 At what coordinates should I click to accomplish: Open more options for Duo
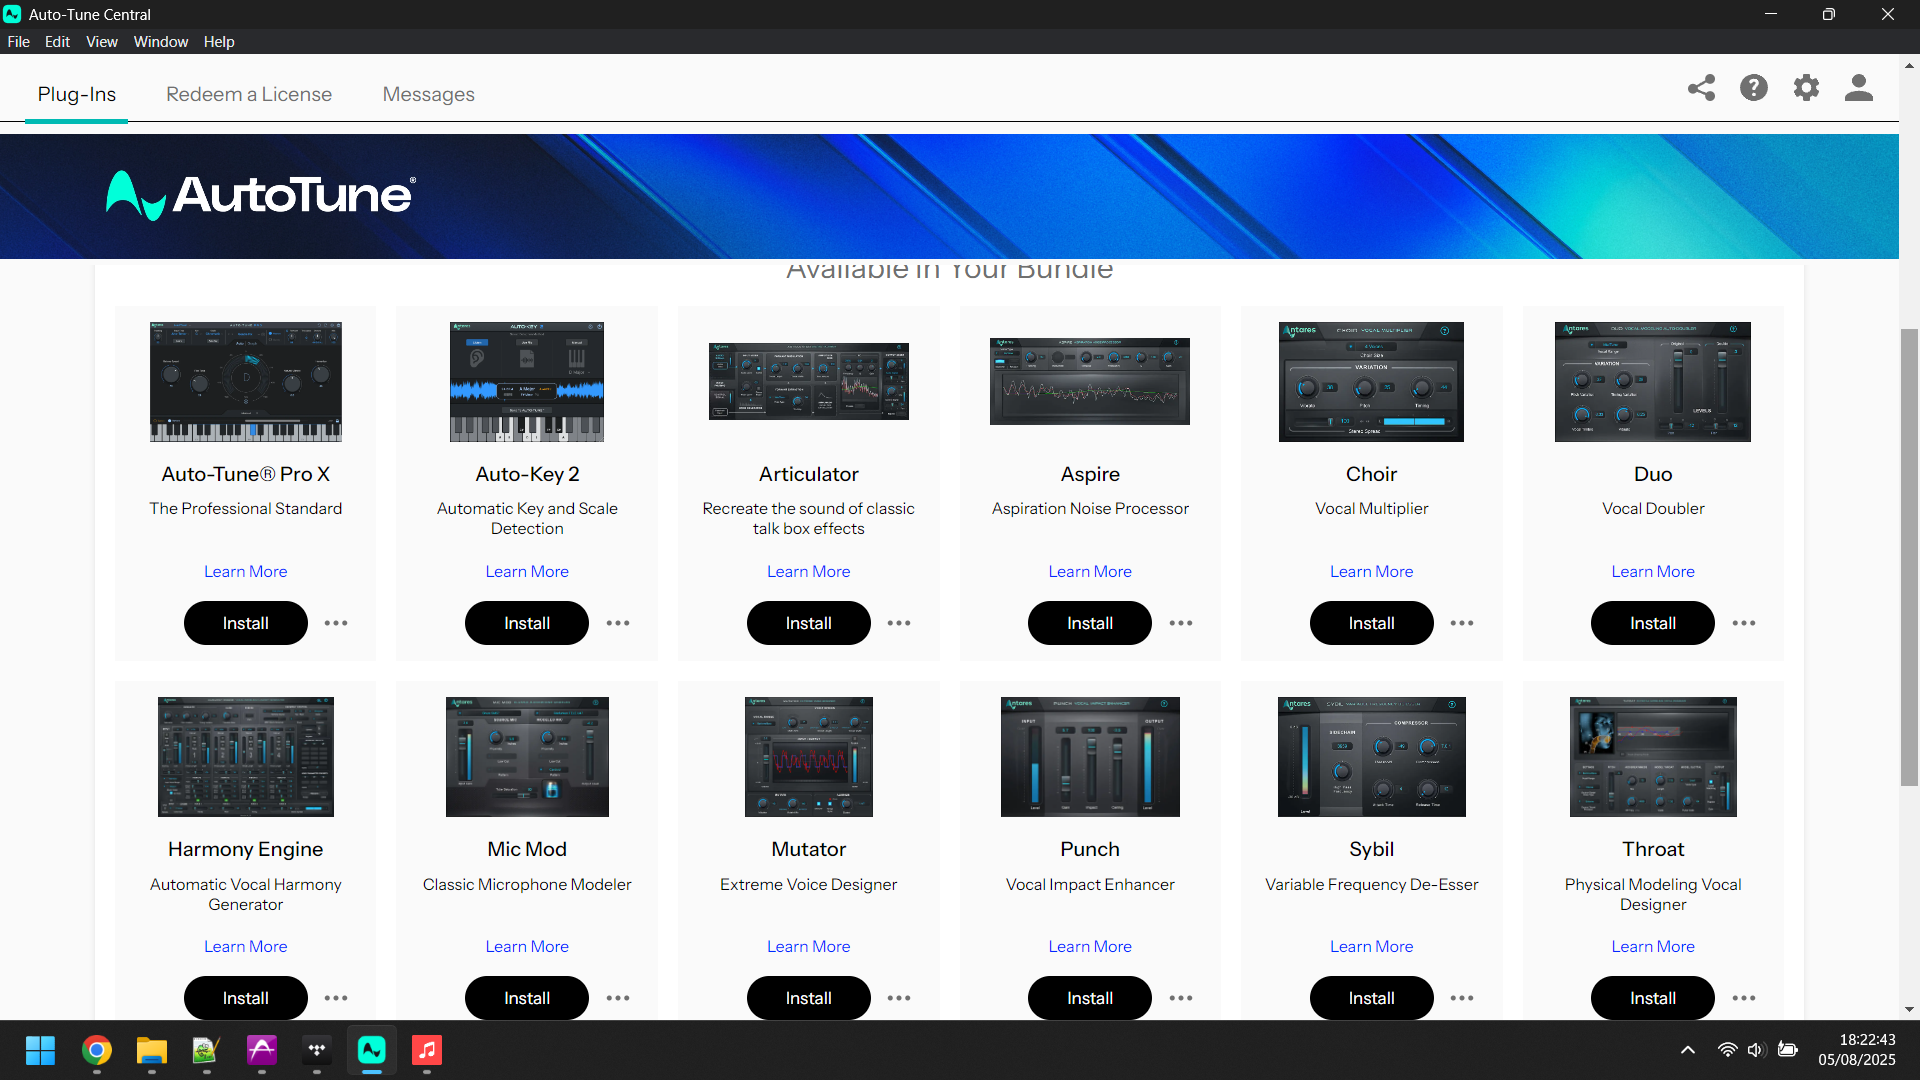(1744, 623)
